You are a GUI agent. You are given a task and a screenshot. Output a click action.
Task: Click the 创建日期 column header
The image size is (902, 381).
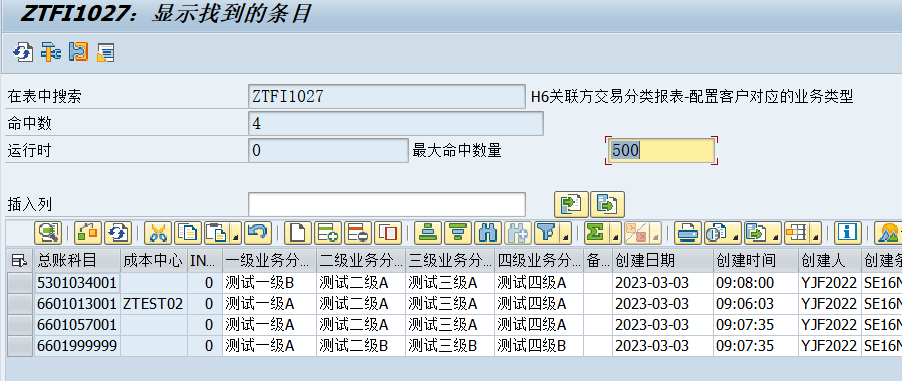click(663, 261)
